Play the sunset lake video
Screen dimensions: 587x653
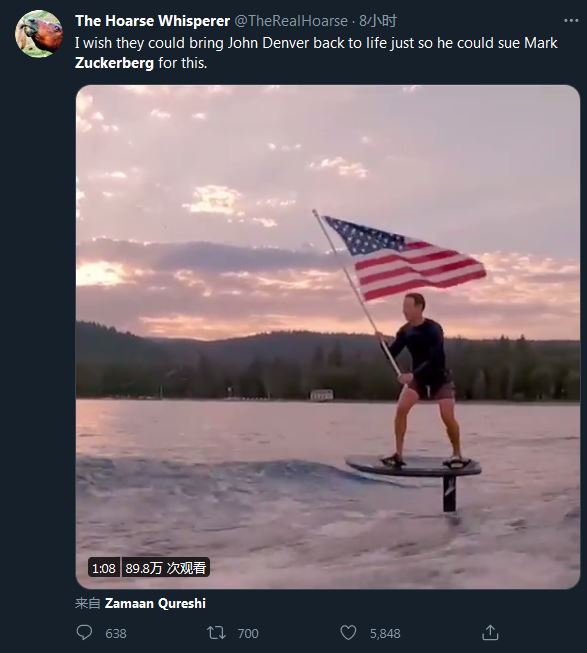pos(328,336)
